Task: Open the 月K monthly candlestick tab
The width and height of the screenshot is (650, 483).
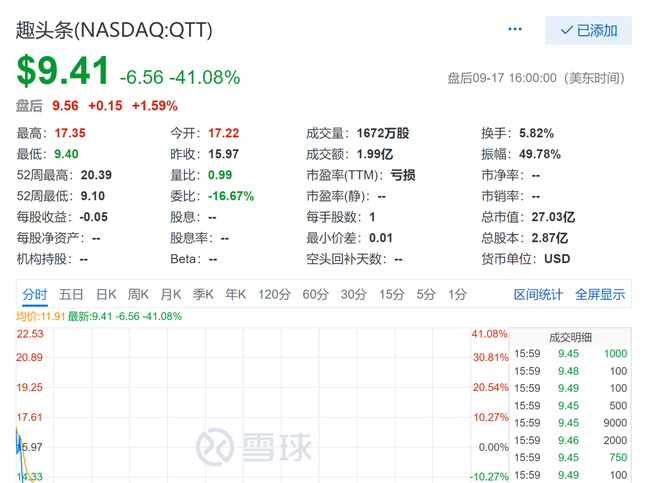Action: pyautogui.click(x=171, y=294)
